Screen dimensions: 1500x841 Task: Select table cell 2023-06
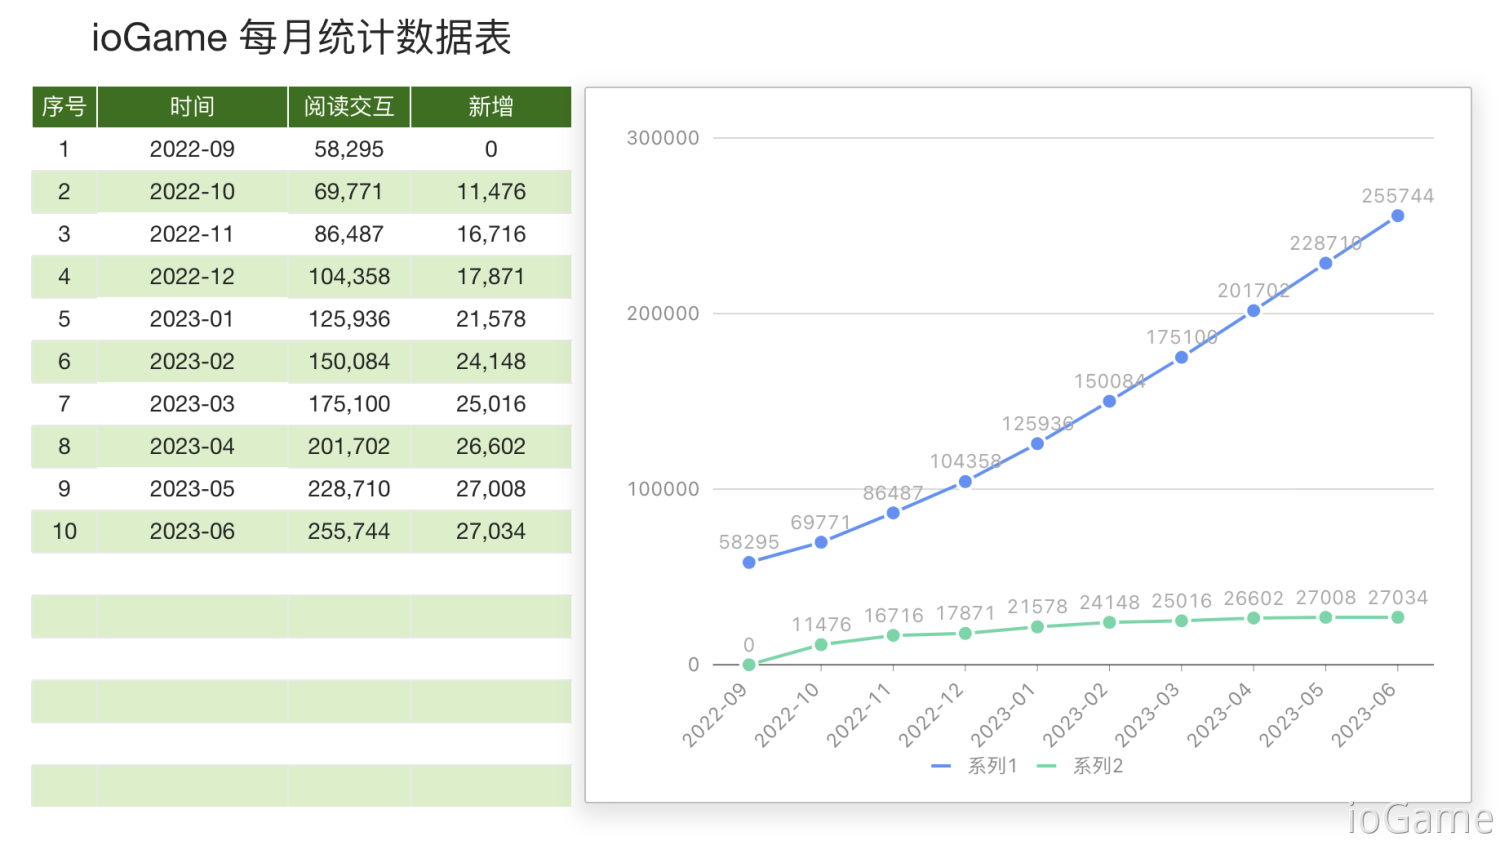[192, 532]
